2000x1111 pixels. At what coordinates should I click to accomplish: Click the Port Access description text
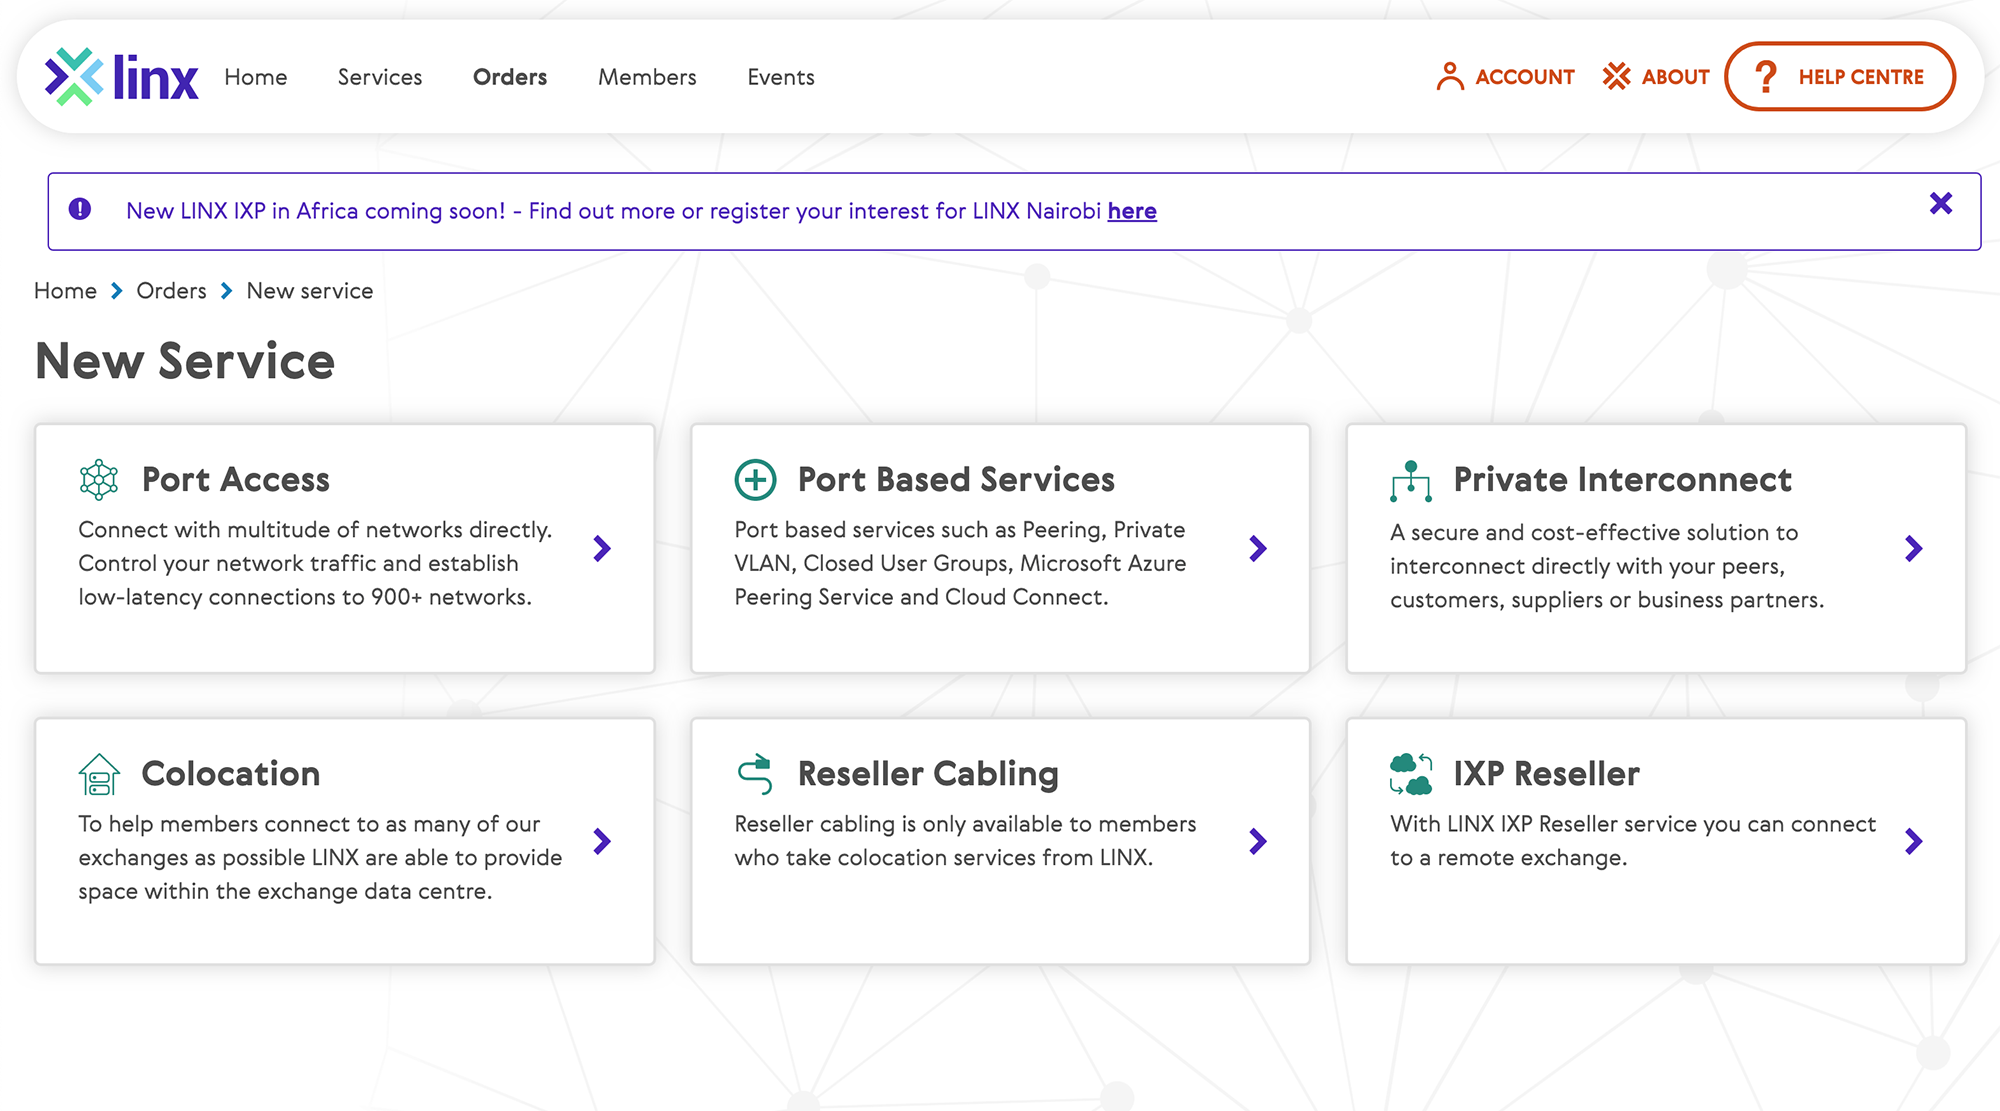click(315, 563)
